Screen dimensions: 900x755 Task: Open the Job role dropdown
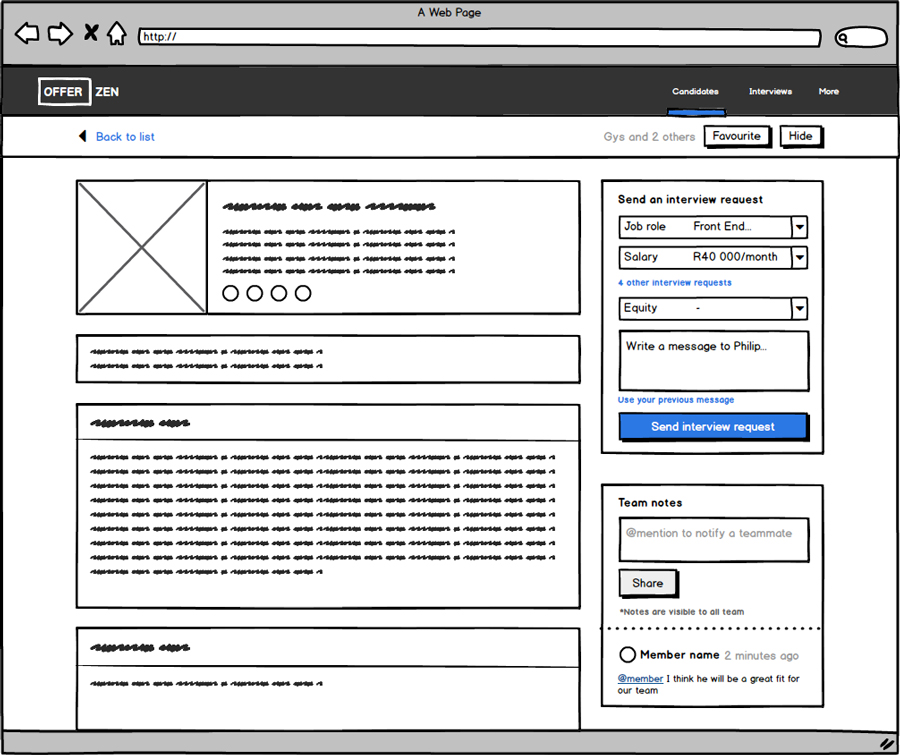(713, 227)
